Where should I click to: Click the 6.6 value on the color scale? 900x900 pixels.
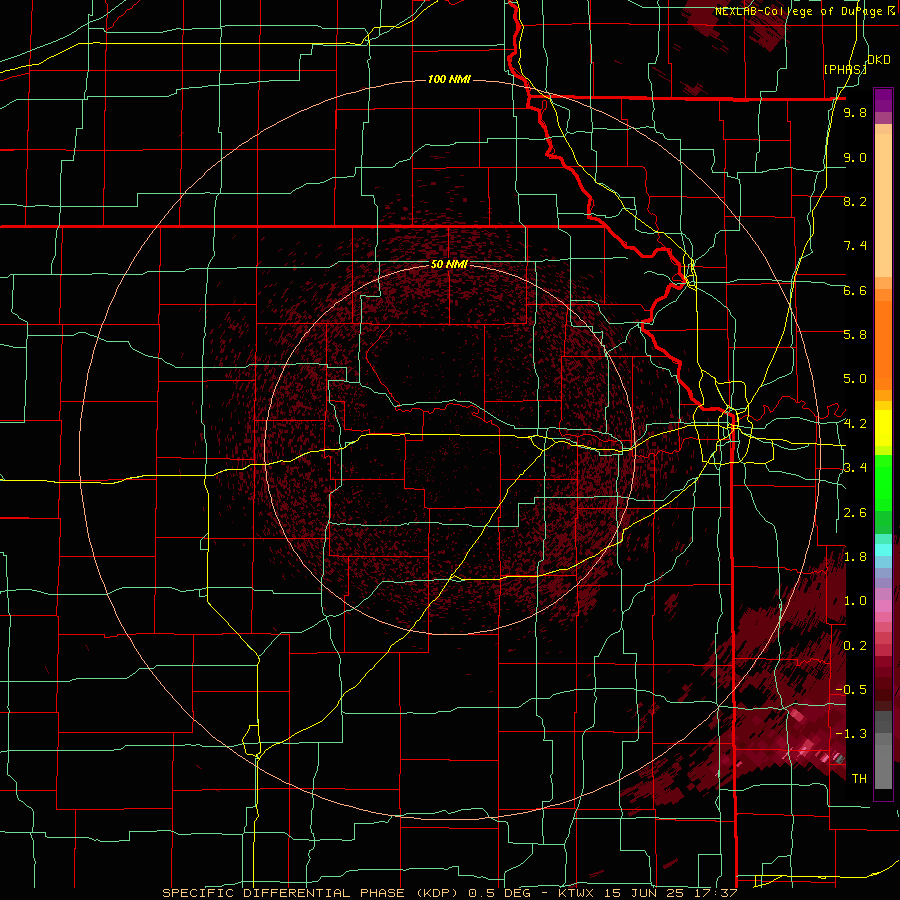[855, 290]
